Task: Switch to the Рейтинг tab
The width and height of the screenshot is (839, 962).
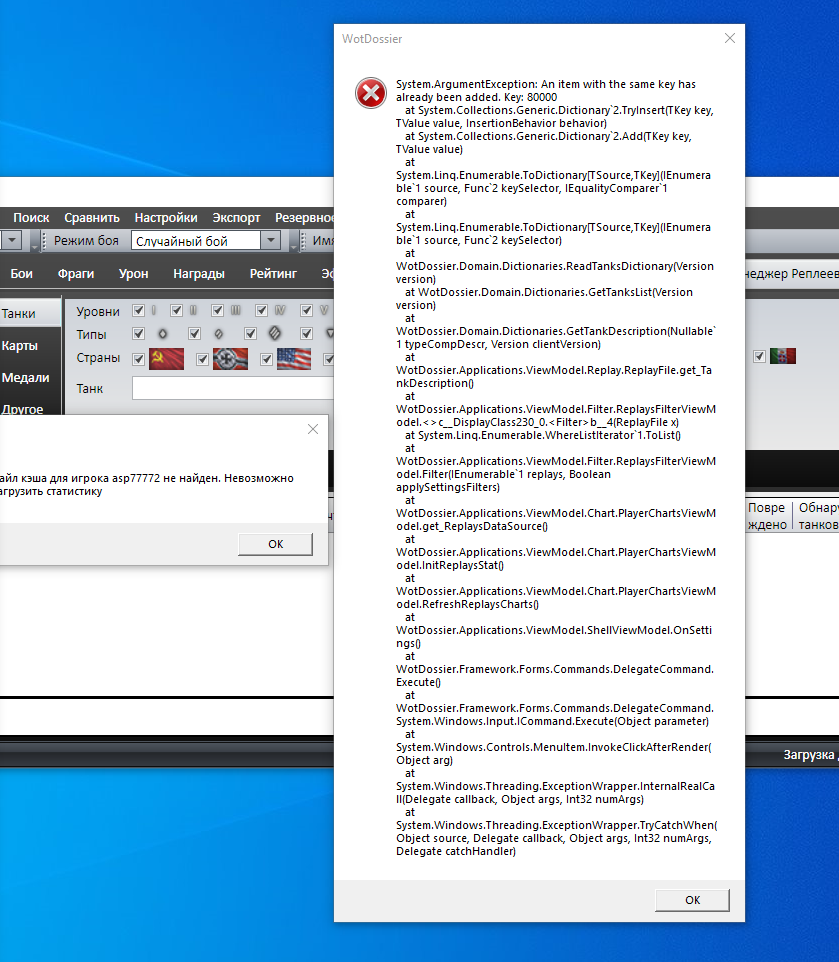Action: tap(273, 274)
